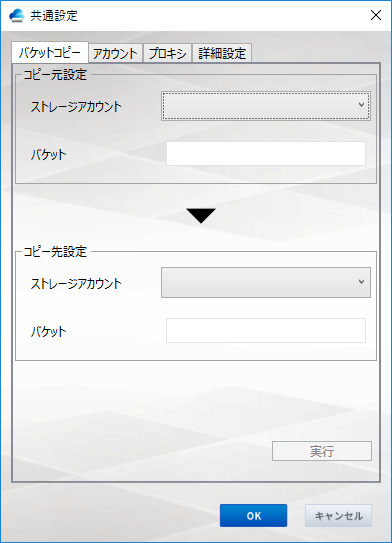The height and width of the screenshot is (543, 392).
Task: Go to the 詳細設定 tab
Action: (222, 53)
